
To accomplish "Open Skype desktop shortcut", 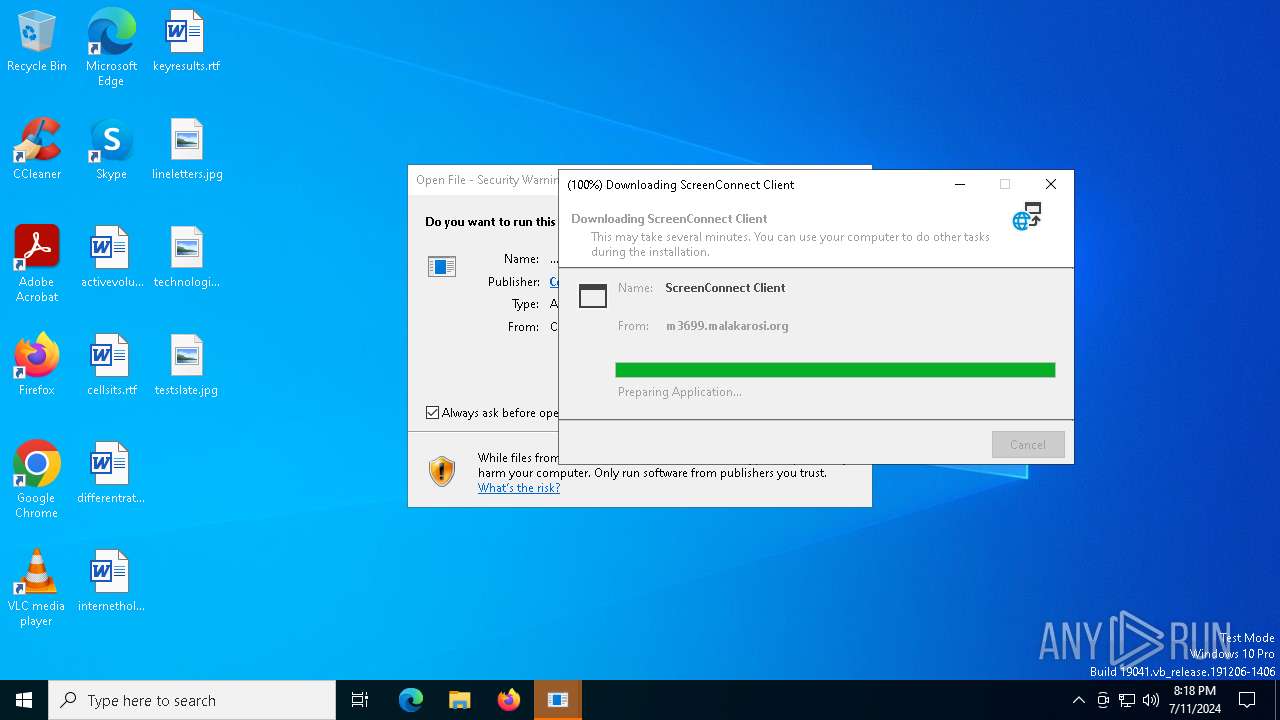I will tap(111, 150).
